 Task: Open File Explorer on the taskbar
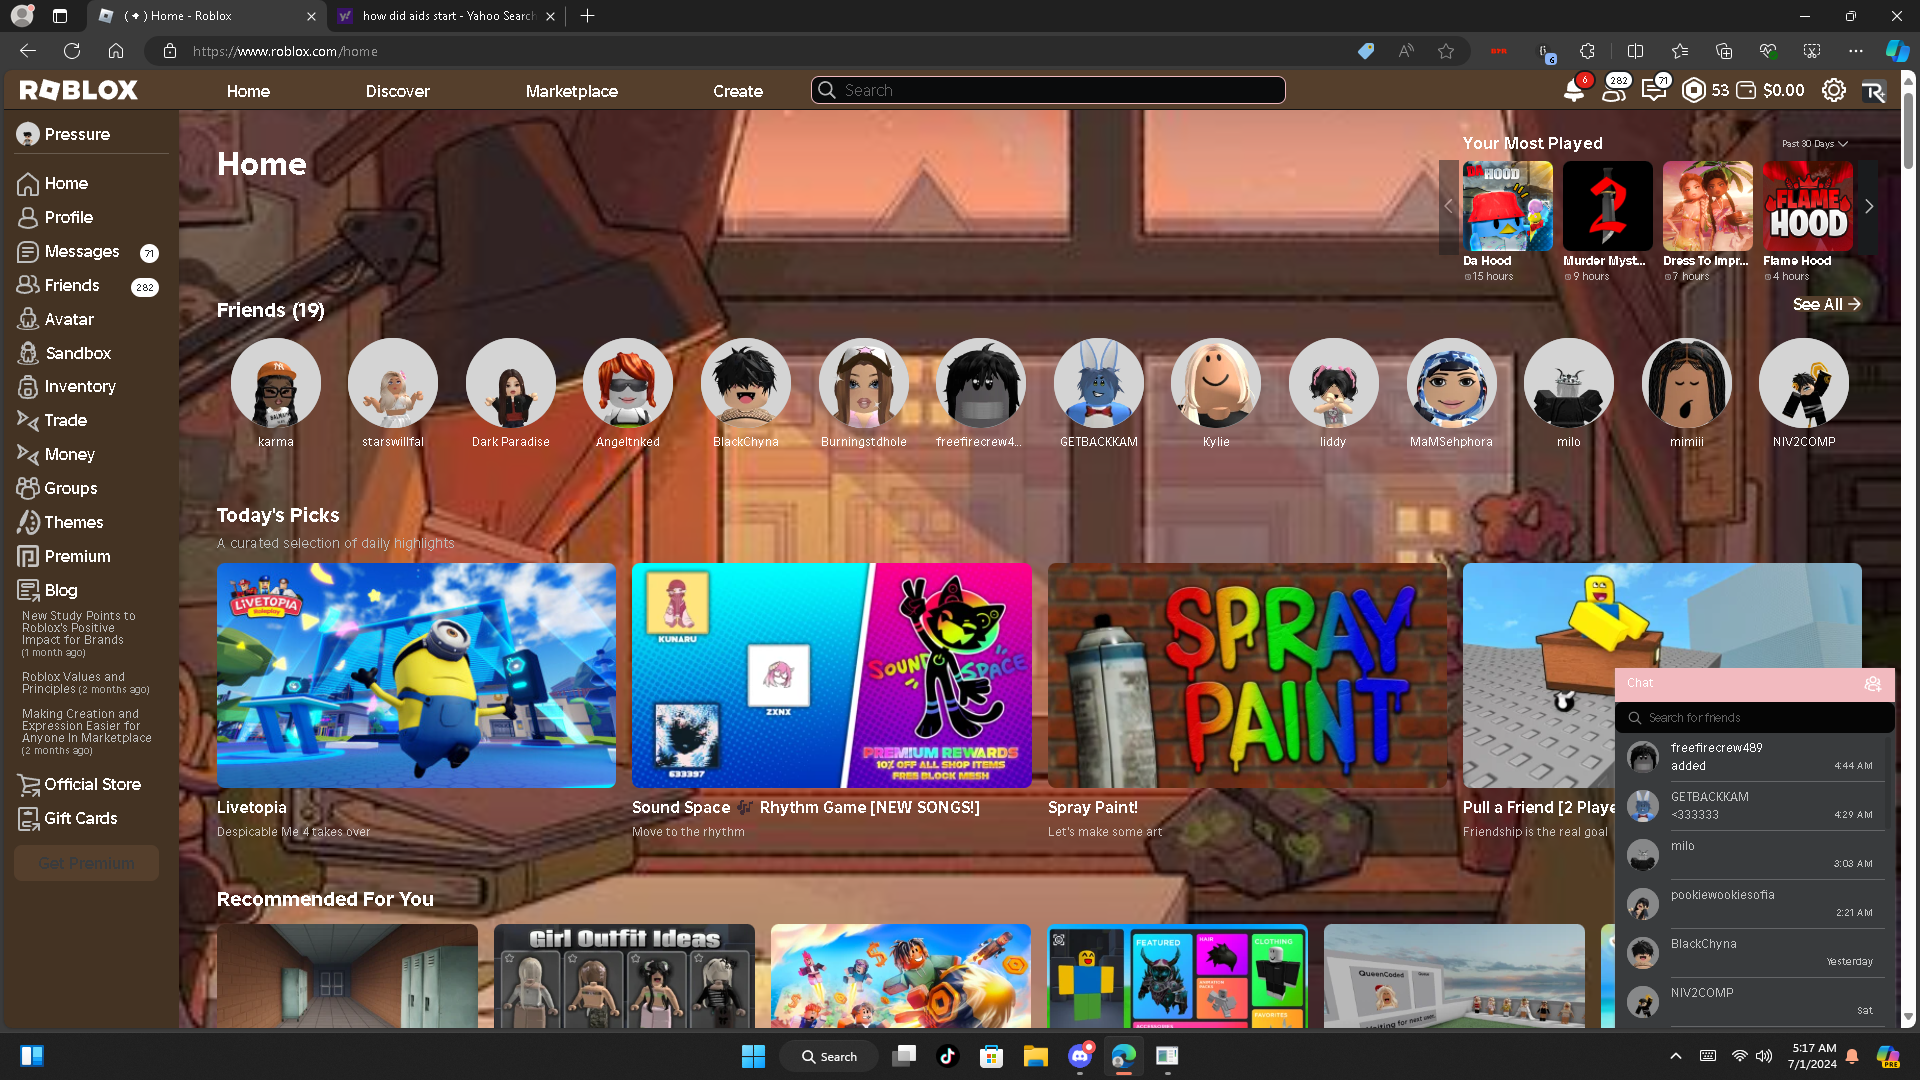pyautogui.click(x=1035, y=1056)
